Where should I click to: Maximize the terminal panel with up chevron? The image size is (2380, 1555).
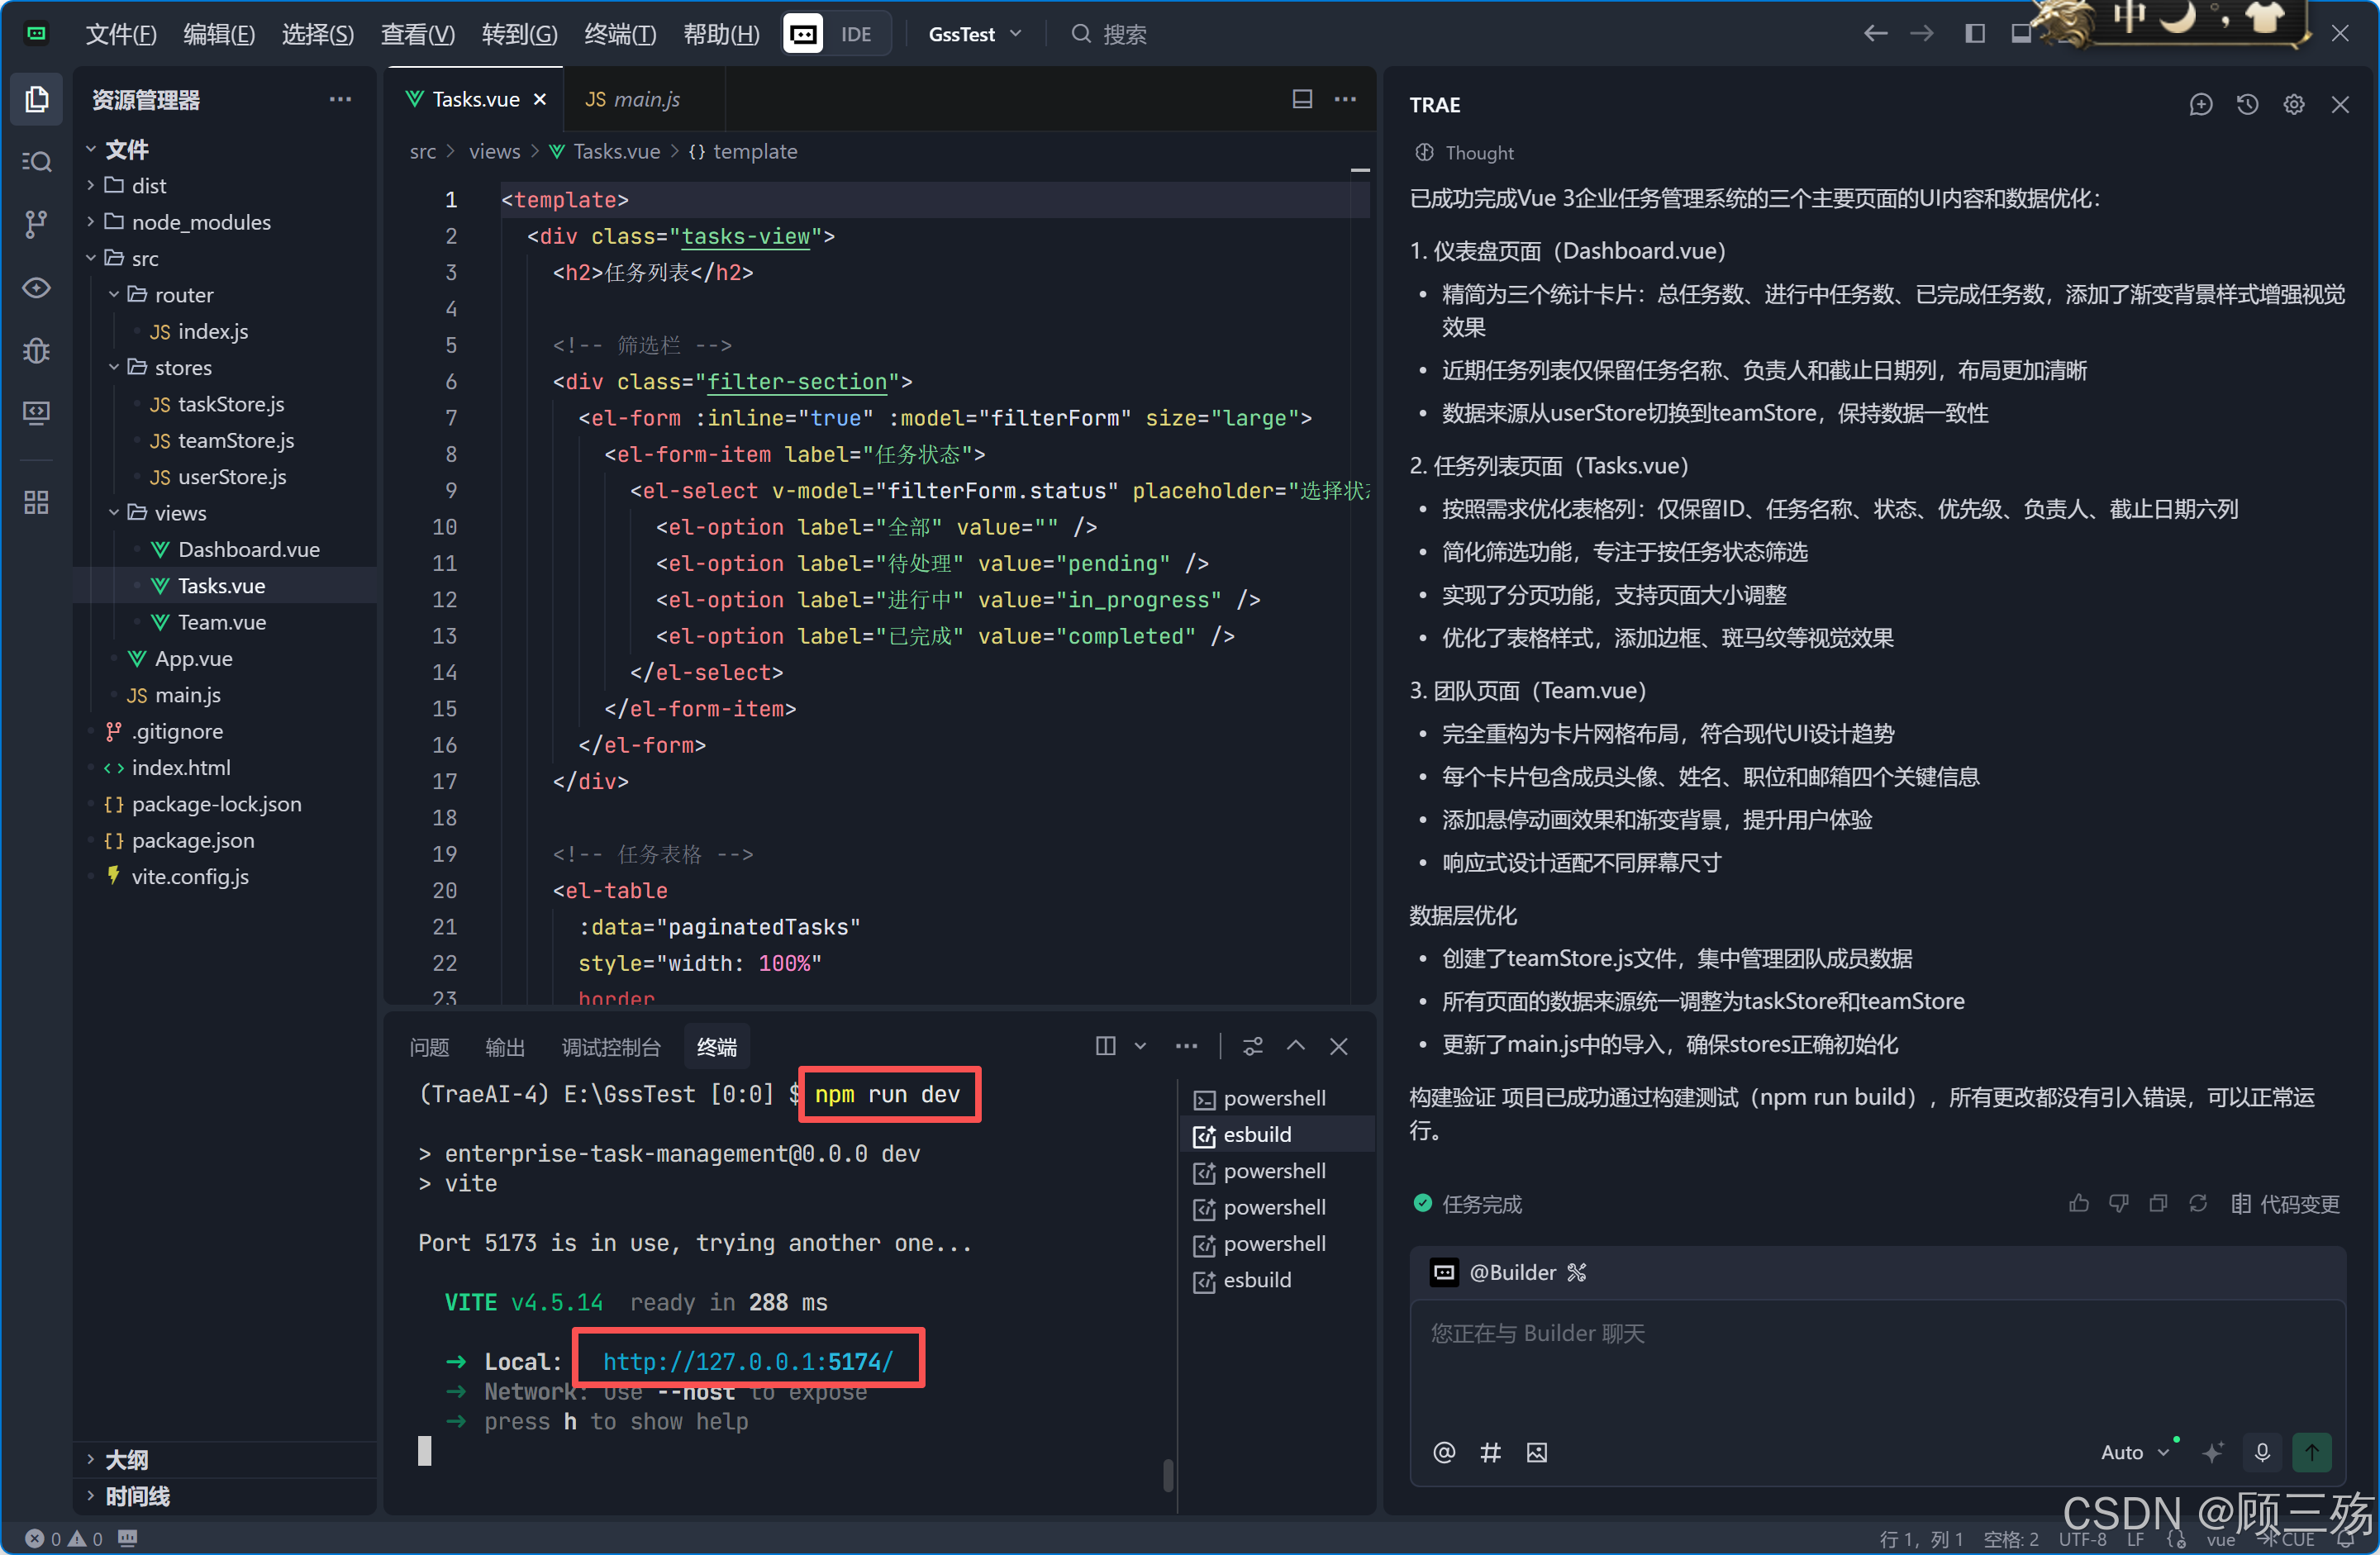pyautogui.click(x=1295, y=1046)
